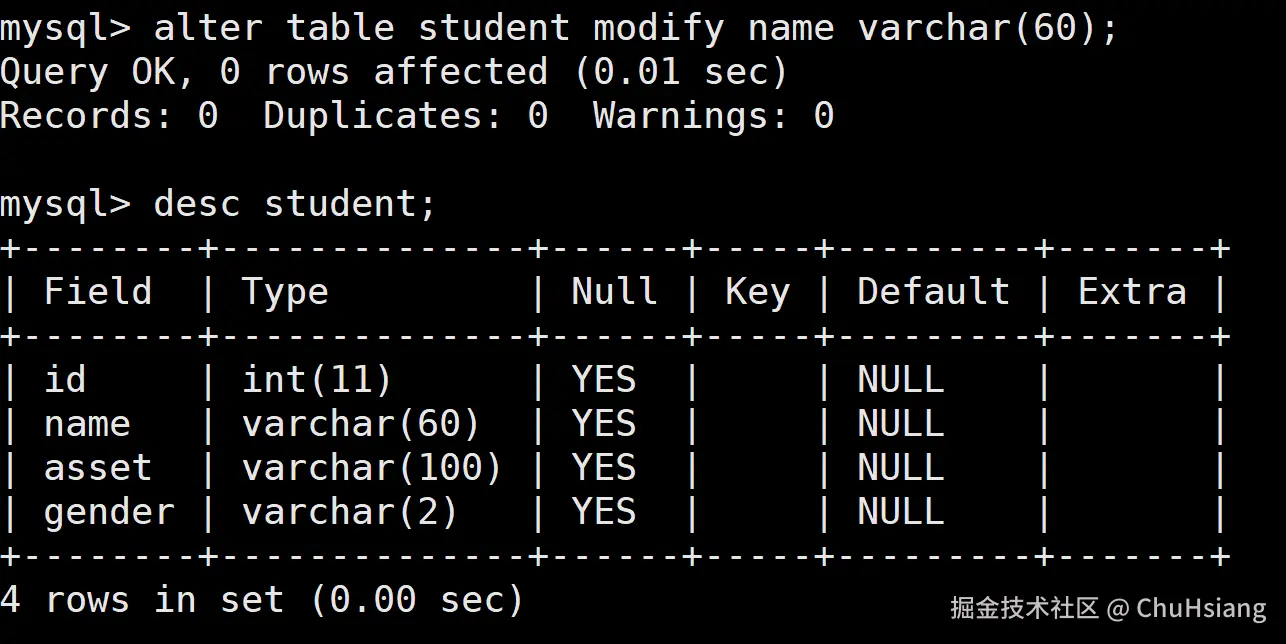Screen dimensions: 1286x644
Task: Click the 'Duplicates: 0' text
Action: click(x=405, y=116)
